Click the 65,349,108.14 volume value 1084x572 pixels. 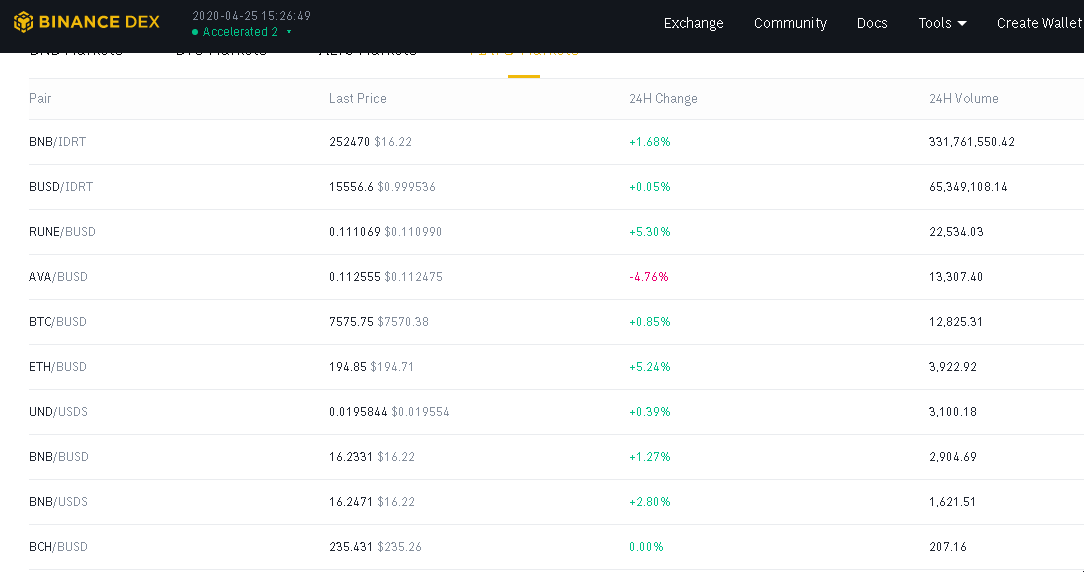click(x=969, y=187)
